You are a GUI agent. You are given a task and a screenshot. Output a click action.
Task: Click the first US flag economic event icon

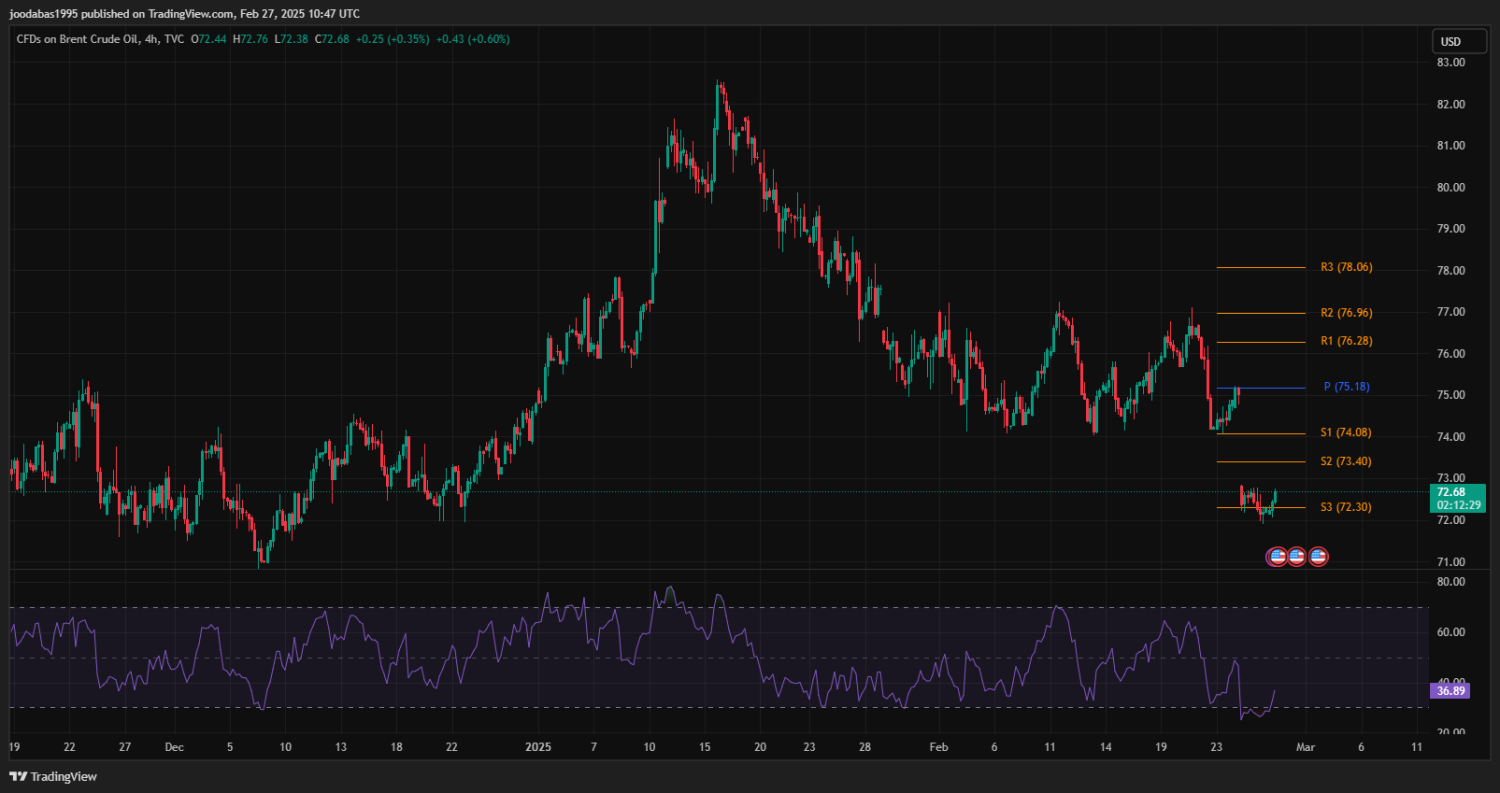point(1277,557)
